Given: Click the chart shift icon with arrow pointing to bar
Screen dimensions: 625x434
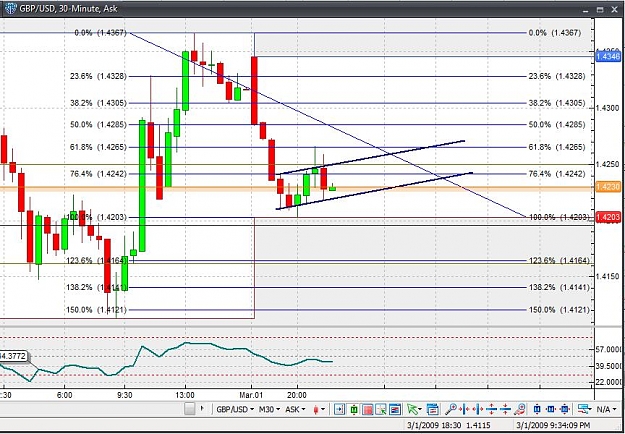Looking at the screenshot, I should pos(340,409).
